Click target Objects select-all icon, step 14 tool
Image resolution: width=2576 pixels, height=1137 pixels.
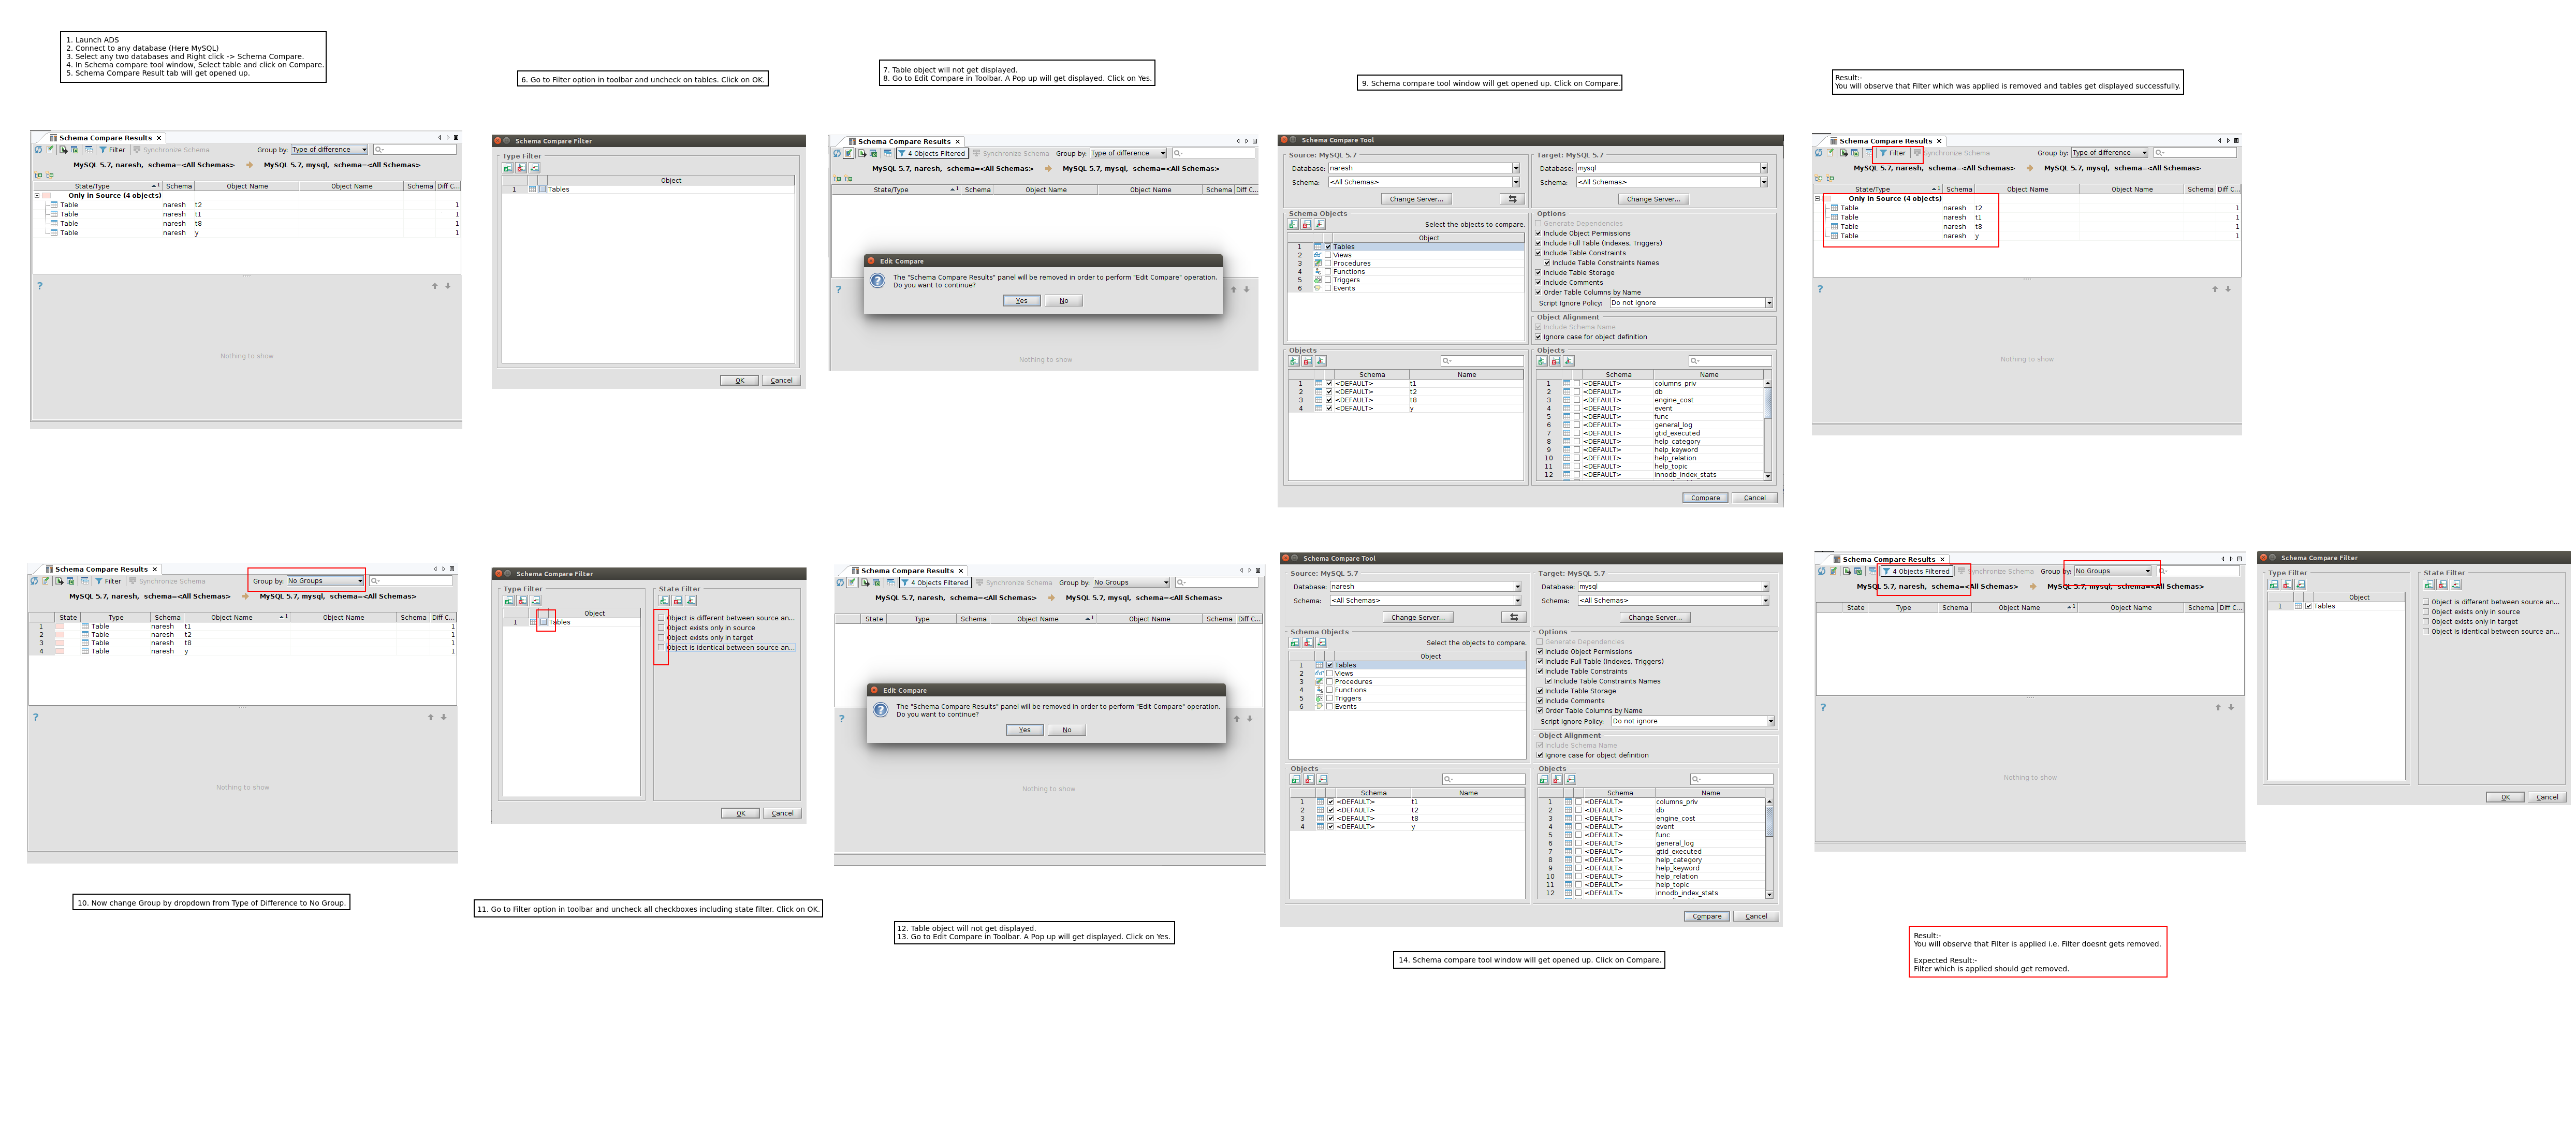click(1543, 779)
